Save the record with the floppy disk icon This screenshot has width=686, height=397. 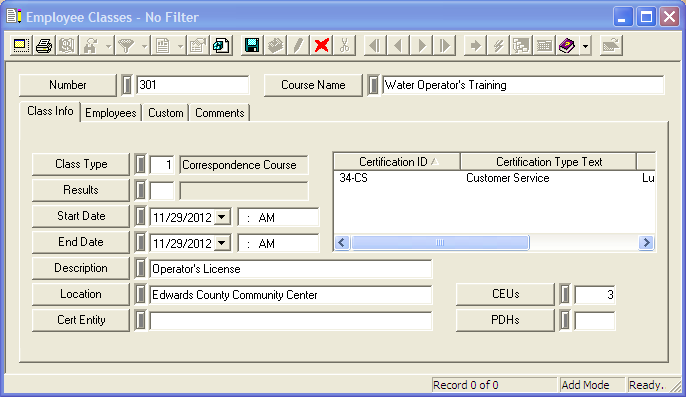point(252,45)
